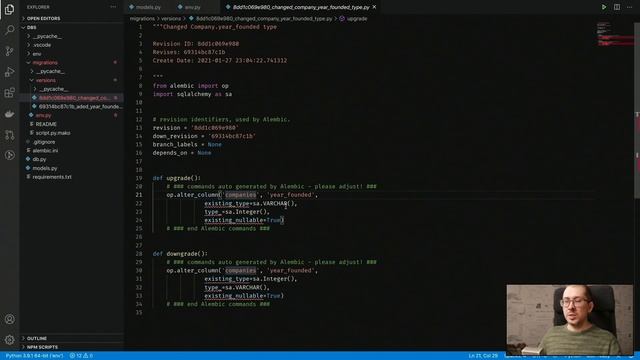The image size is (640, 360).
Task: Open the Source Control view
Action: (x=9, y=51)
